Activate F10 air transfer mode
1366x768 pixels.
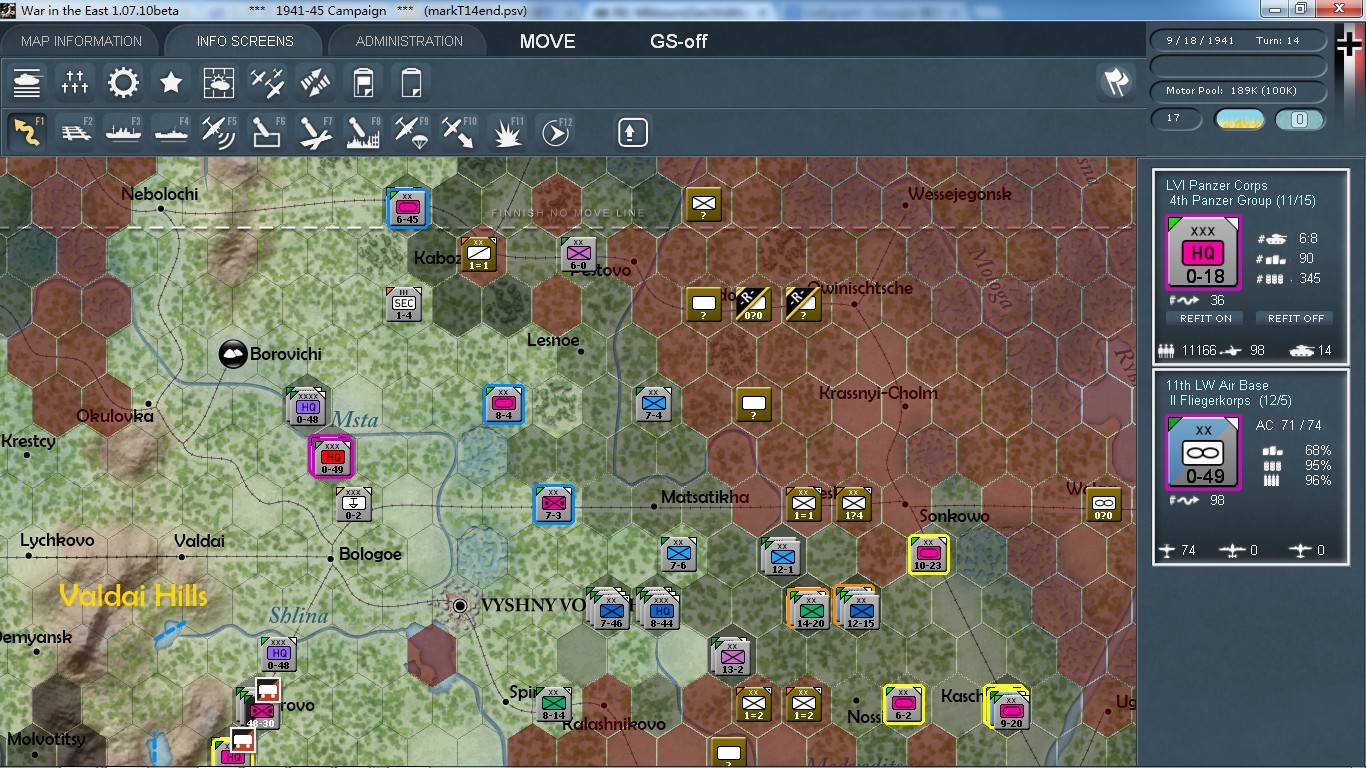click(459, 131)
